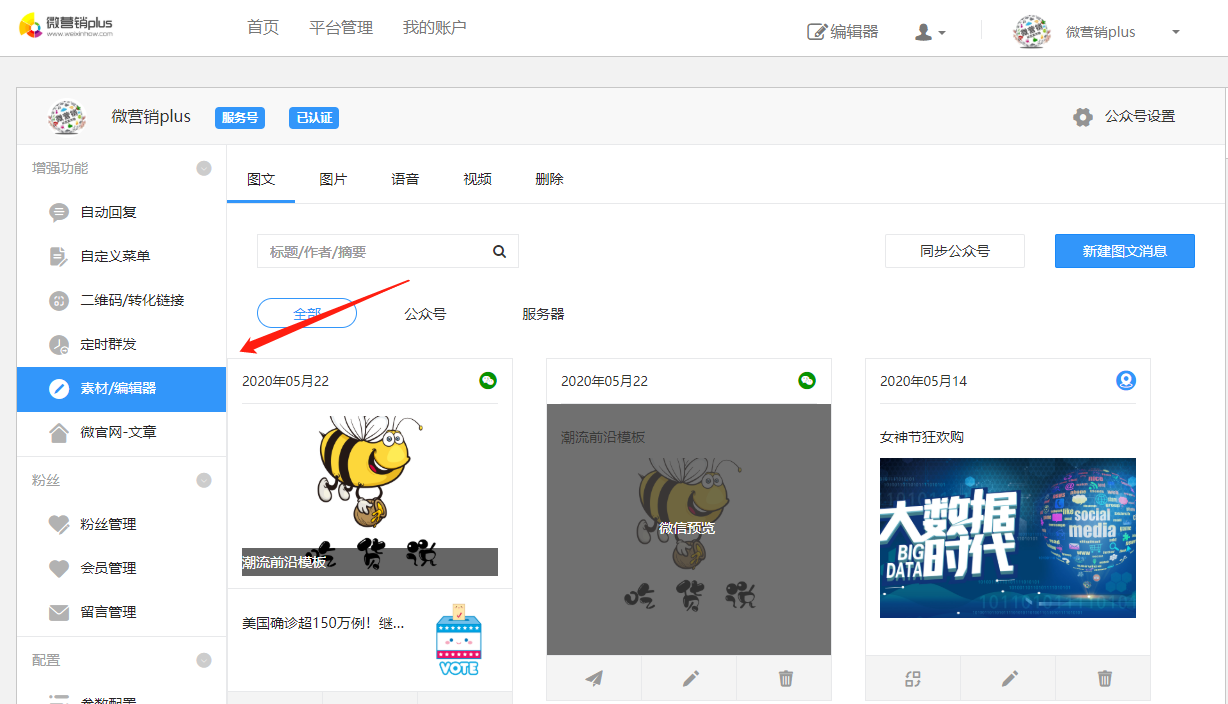The image size is (1228, 704).
Task: Select the 服务器 filter
Action: coord(543,313)
